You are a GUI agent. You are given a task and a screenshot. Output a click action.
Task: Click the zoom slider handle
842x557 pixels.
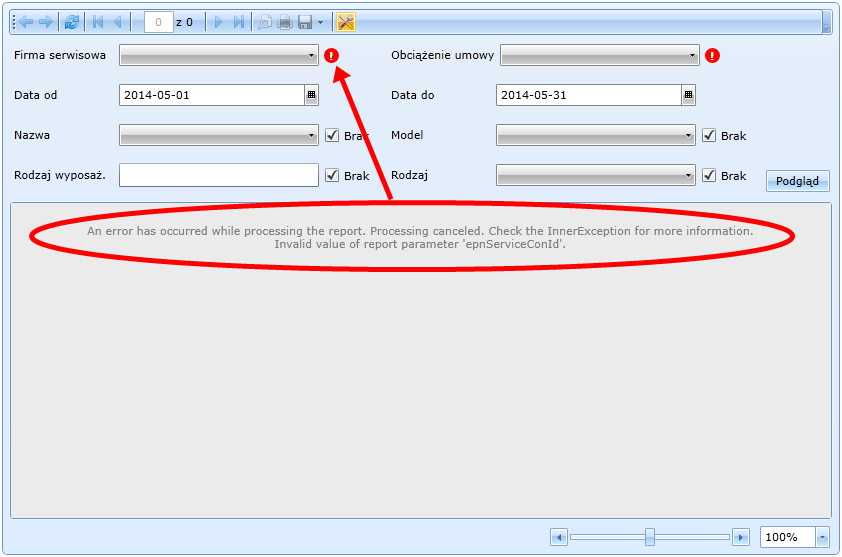click(650, 537)
